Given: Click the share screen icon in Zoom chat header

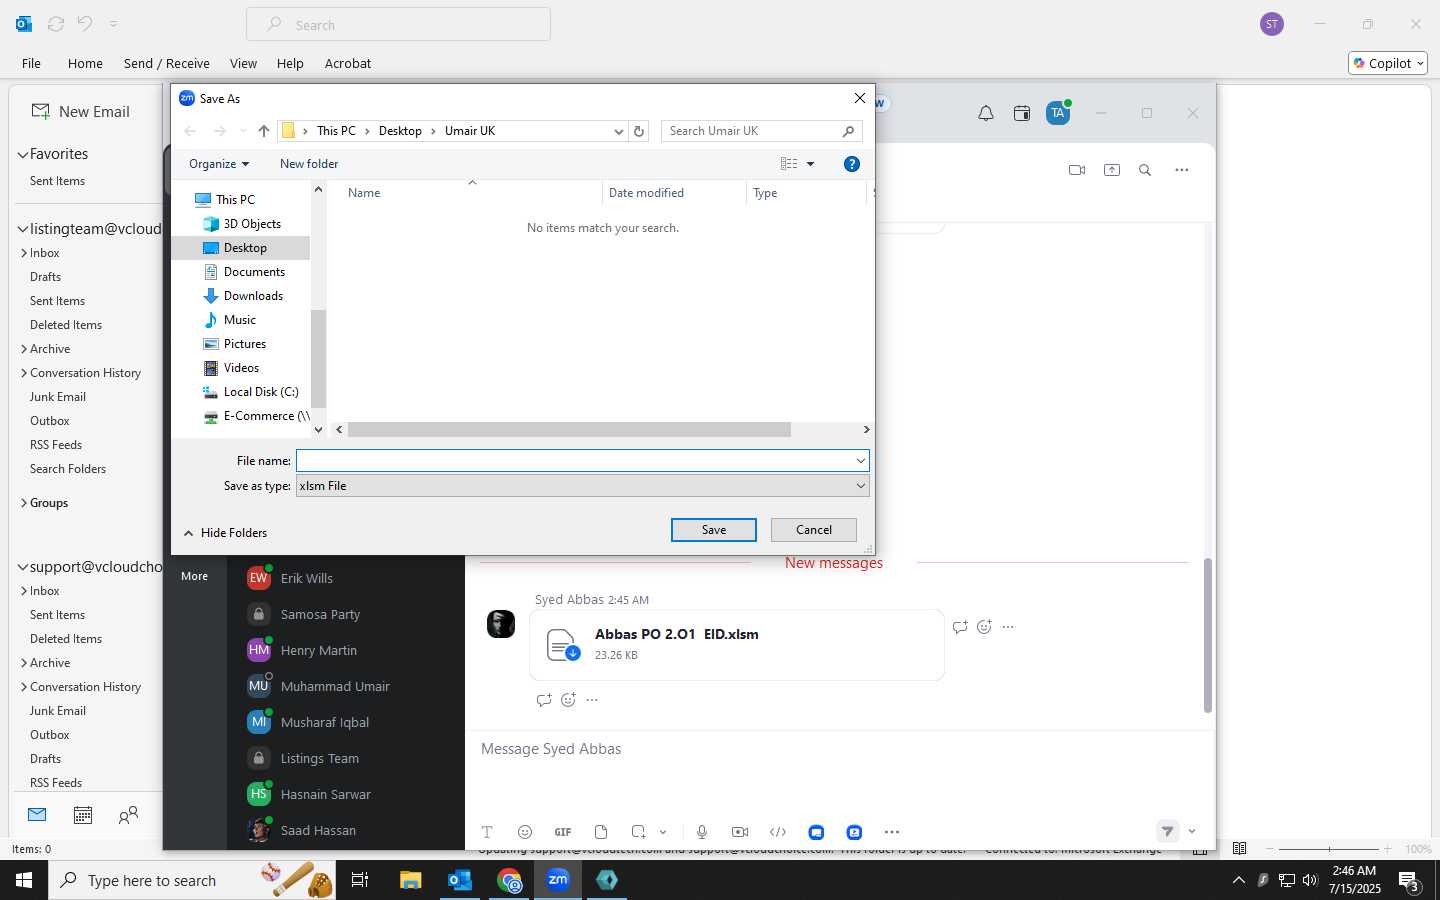Looking at the screenshot, I should coord(1112,170).
